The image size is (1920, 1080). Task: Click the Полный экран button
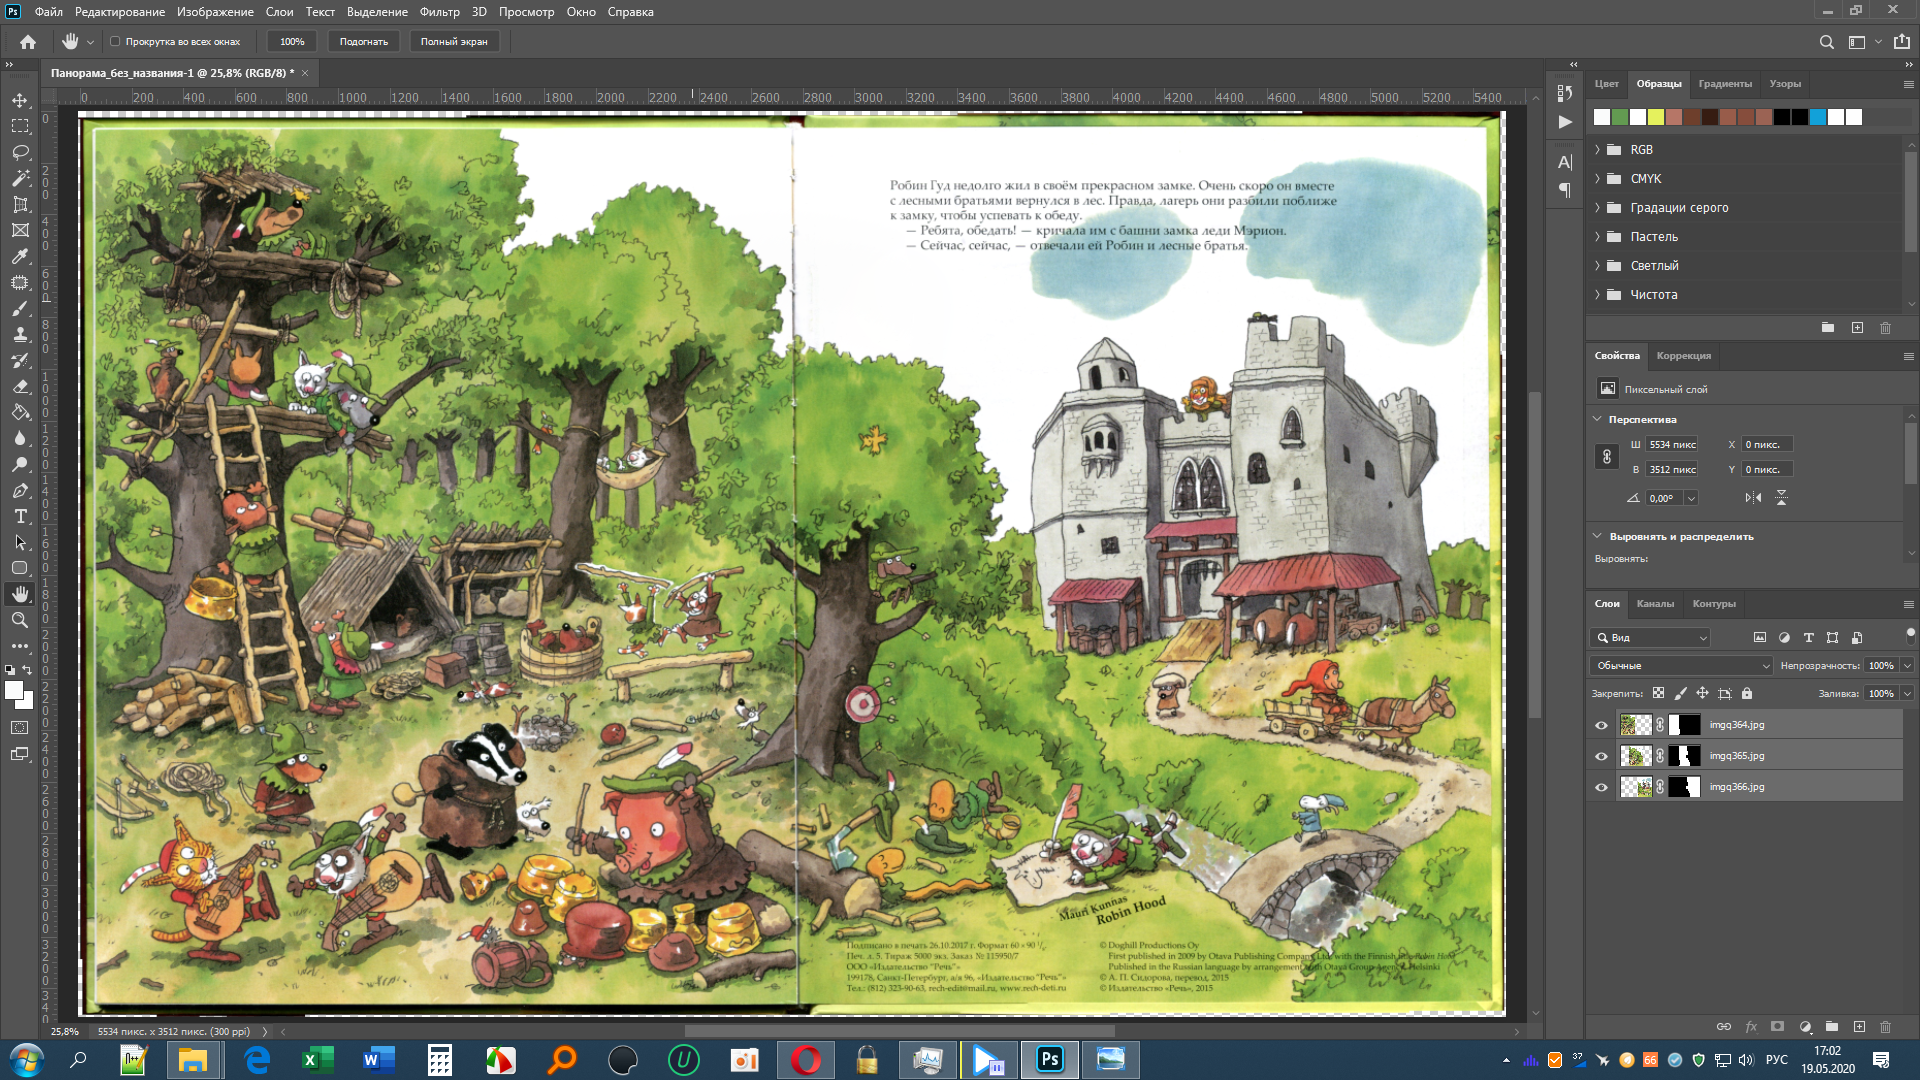point(454,42)
